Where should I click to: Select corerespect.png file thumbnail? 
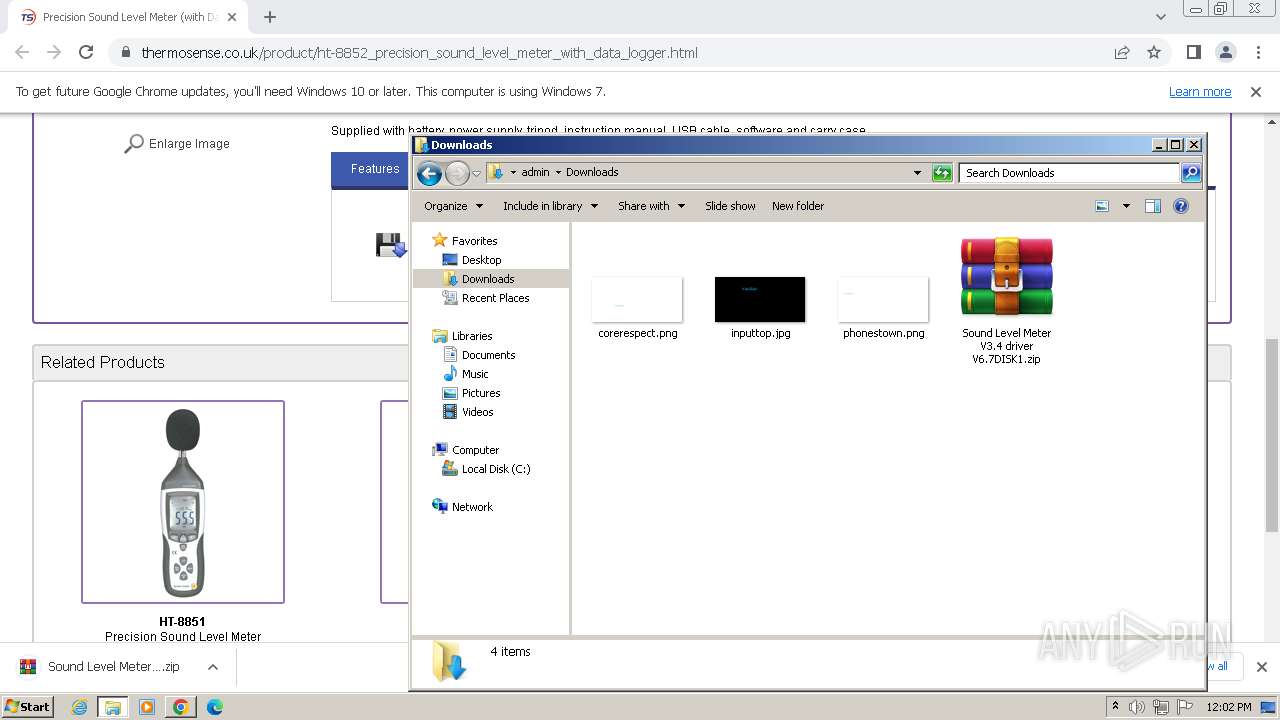[x=637, y=300]
